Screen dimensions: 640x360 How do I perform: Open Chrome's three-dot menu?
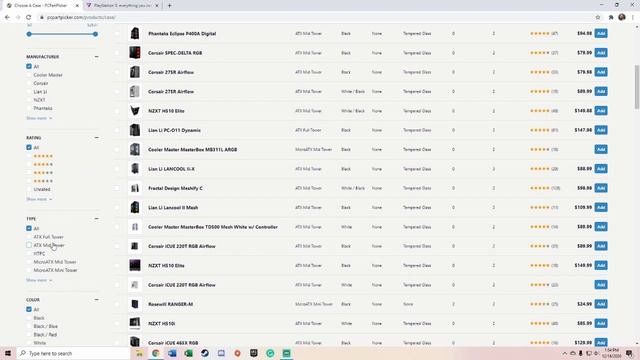click(633, 17)
